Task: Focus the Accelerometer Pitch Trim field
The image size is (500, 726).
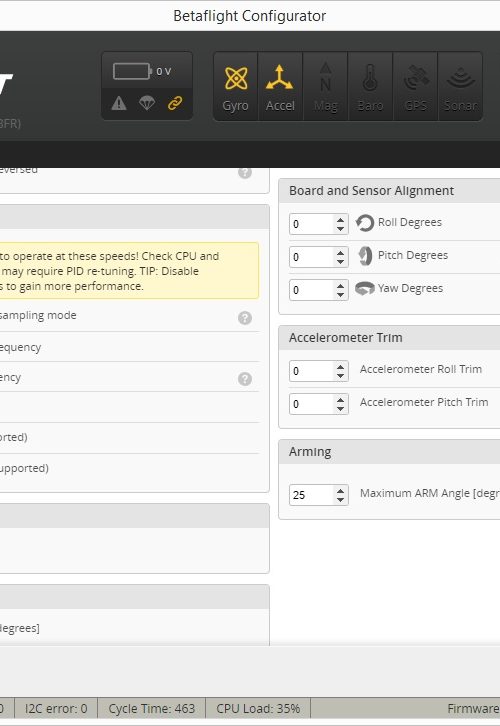Action: [x=319, y=404]
